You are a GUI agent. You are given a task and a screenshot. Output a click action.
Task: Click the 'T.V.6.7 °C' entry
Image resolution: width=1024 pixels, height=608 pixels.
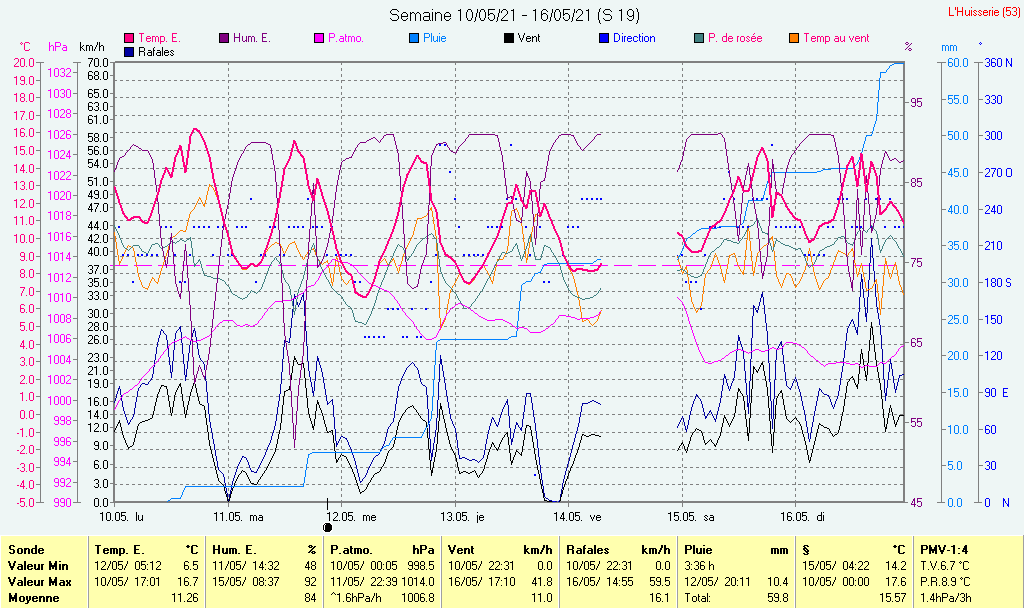click(x=945, y=566)
